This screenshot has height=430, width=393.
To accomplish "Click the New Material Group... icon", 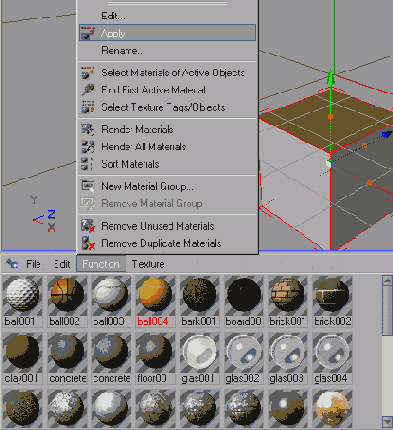I will click(x=88, y=186).
